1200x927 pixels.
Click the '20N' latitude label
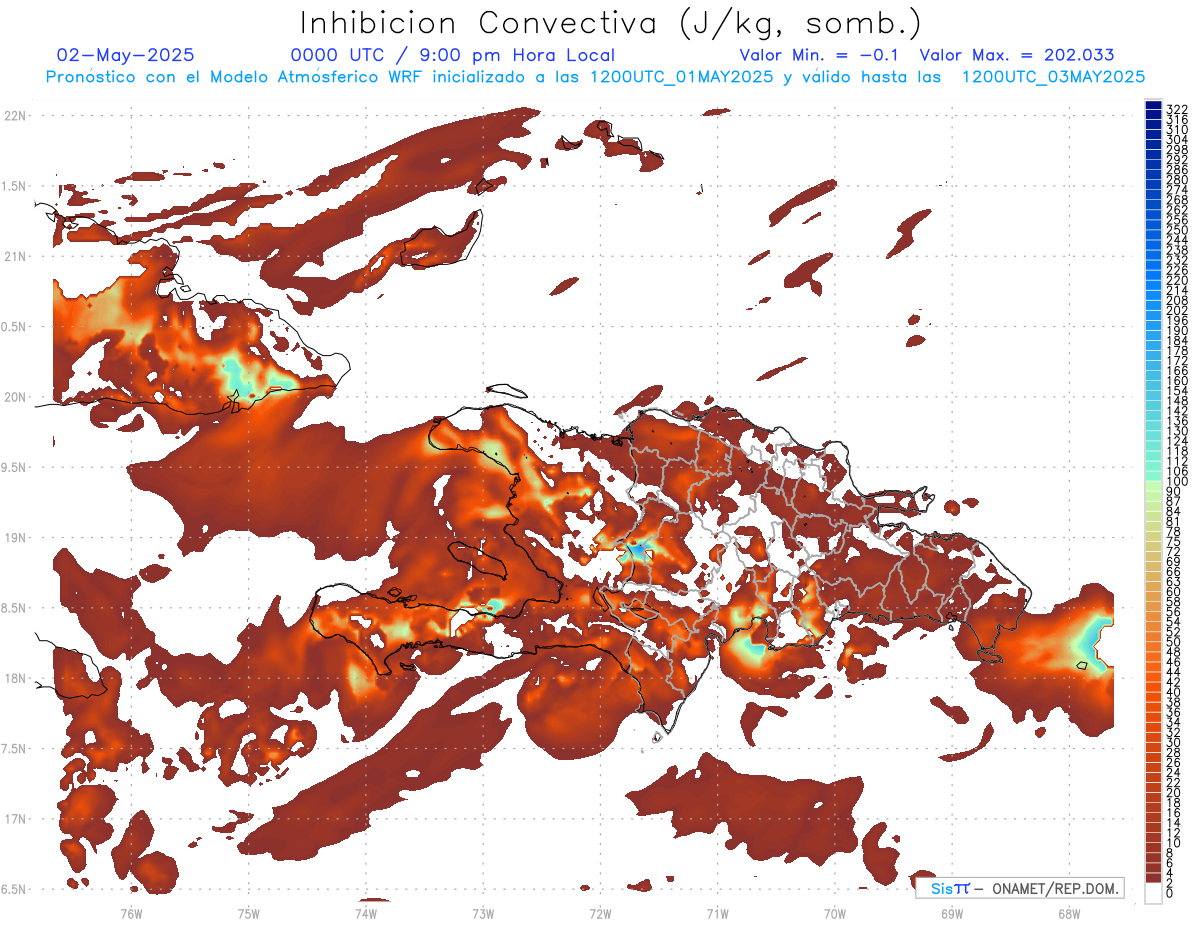pyautogui.click(x=15, y=397)
